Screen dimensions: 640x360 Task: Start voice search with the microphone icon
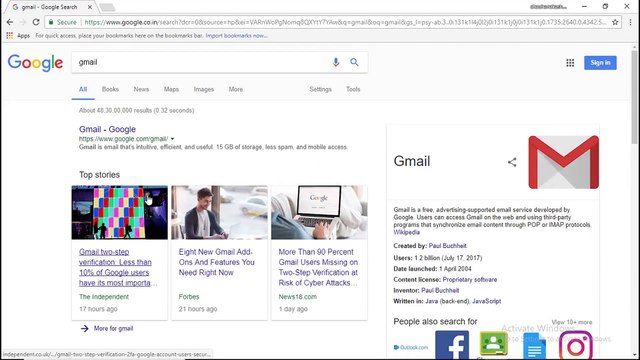[336, 62]
